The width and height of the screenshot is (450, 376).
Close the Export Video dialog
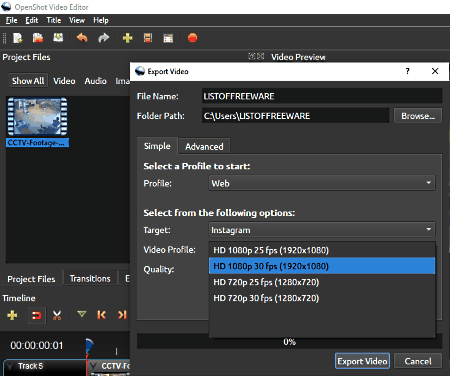tap(435, 71)
